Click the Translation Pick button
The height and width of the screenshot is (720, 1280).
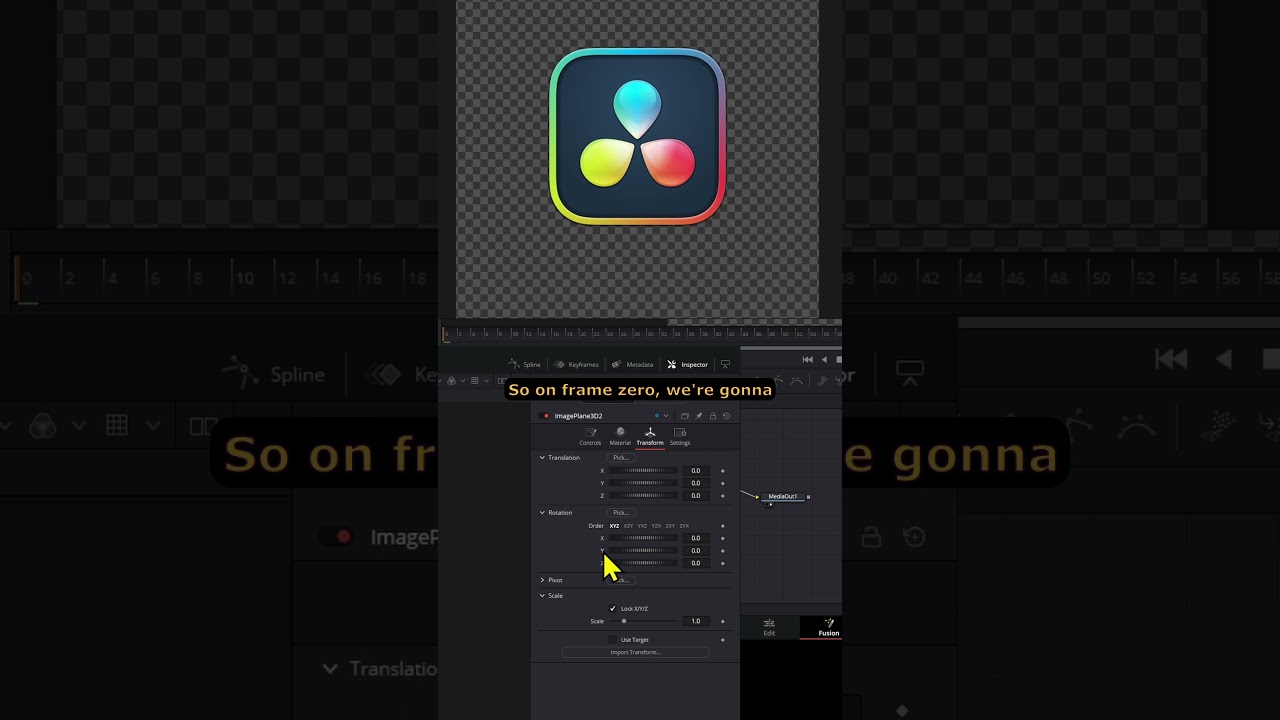point(621,458)
